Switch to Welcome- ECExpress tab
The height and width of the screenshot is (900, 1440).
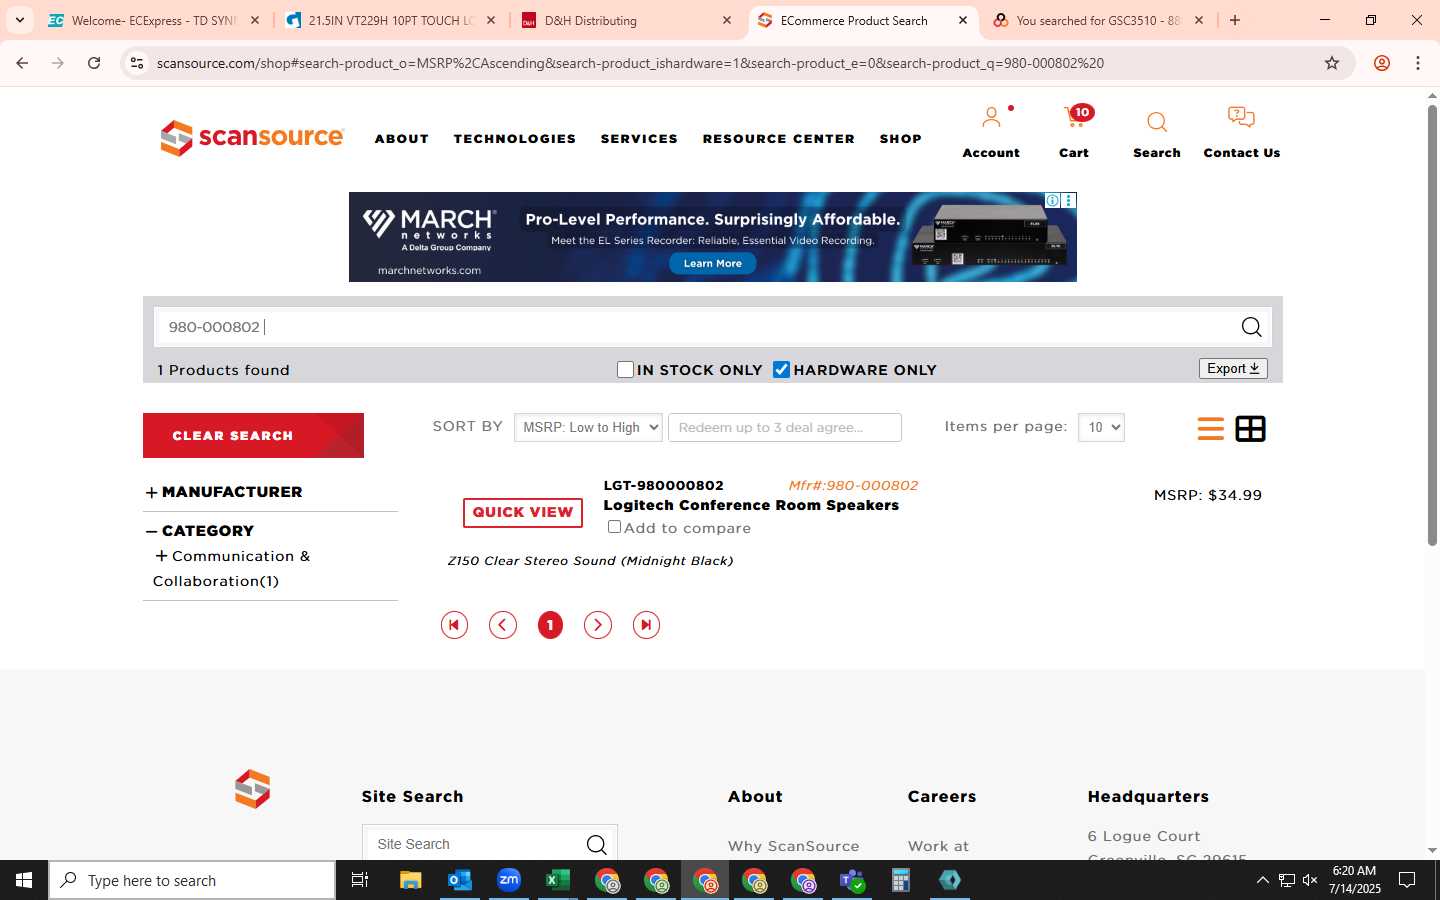153,20
